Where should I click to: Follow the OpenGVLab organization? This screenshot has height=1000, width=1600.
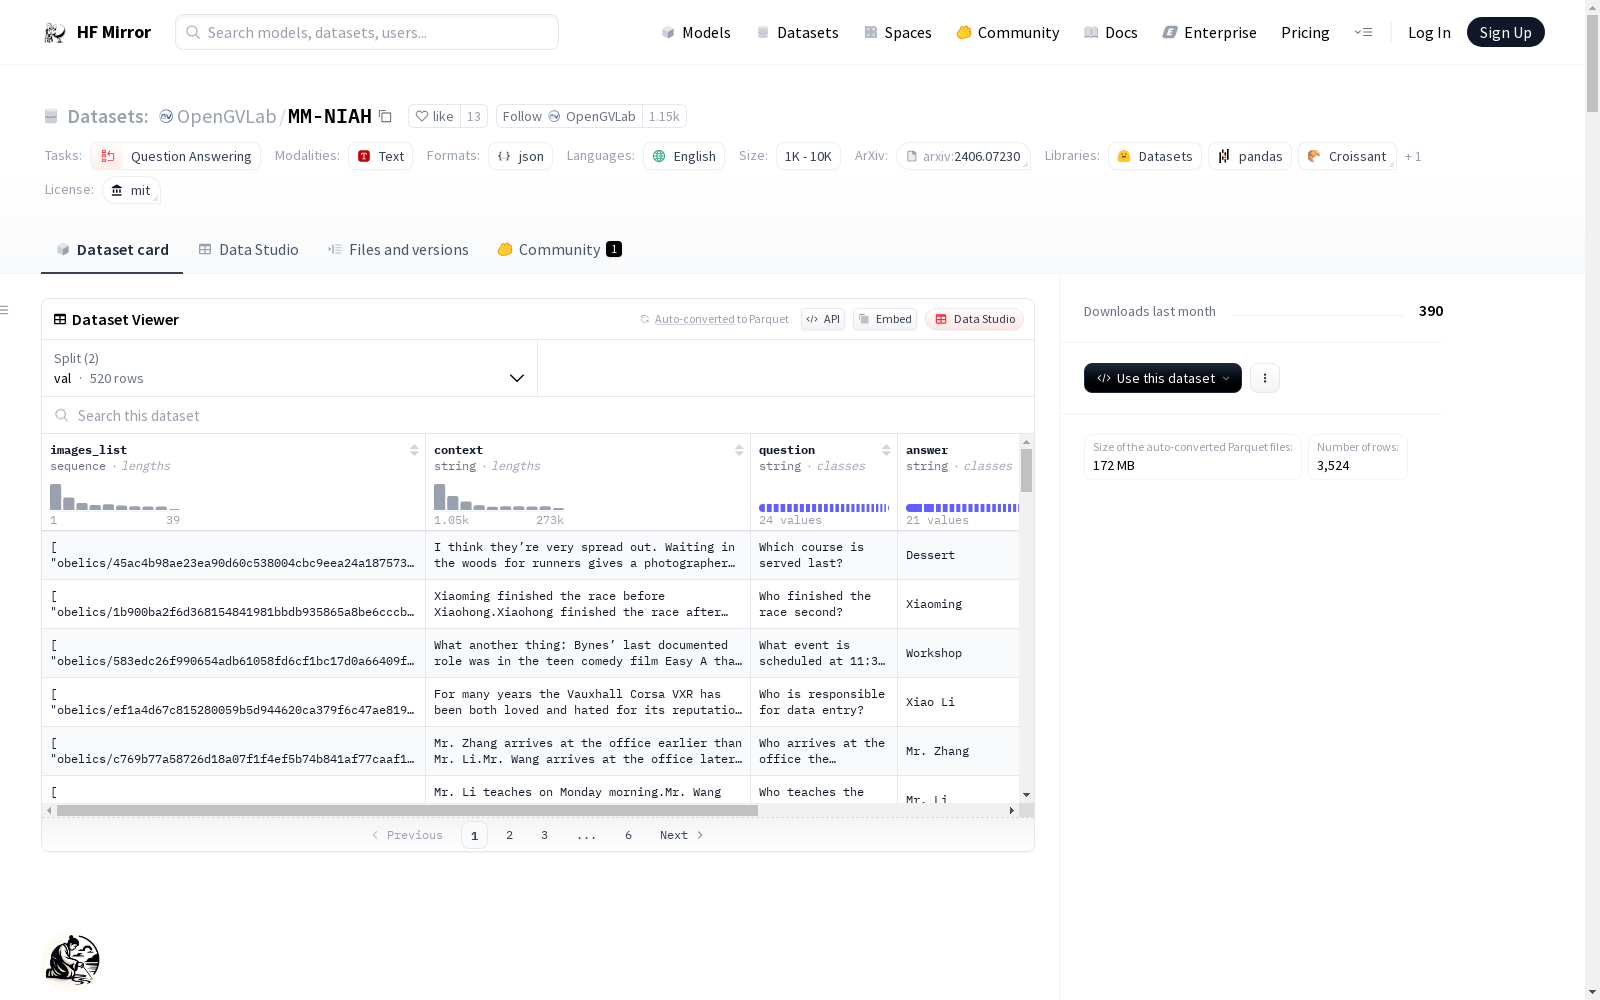[569, 117]
